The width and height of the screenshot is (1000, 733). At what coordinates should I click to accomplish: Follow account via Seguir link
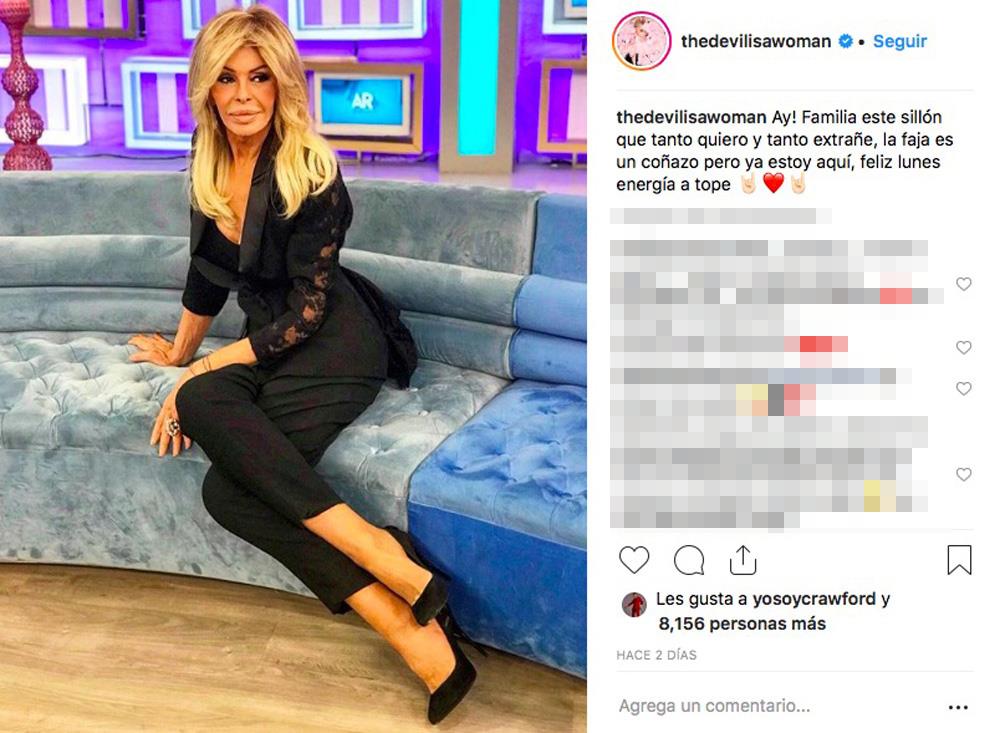[899, 41]
